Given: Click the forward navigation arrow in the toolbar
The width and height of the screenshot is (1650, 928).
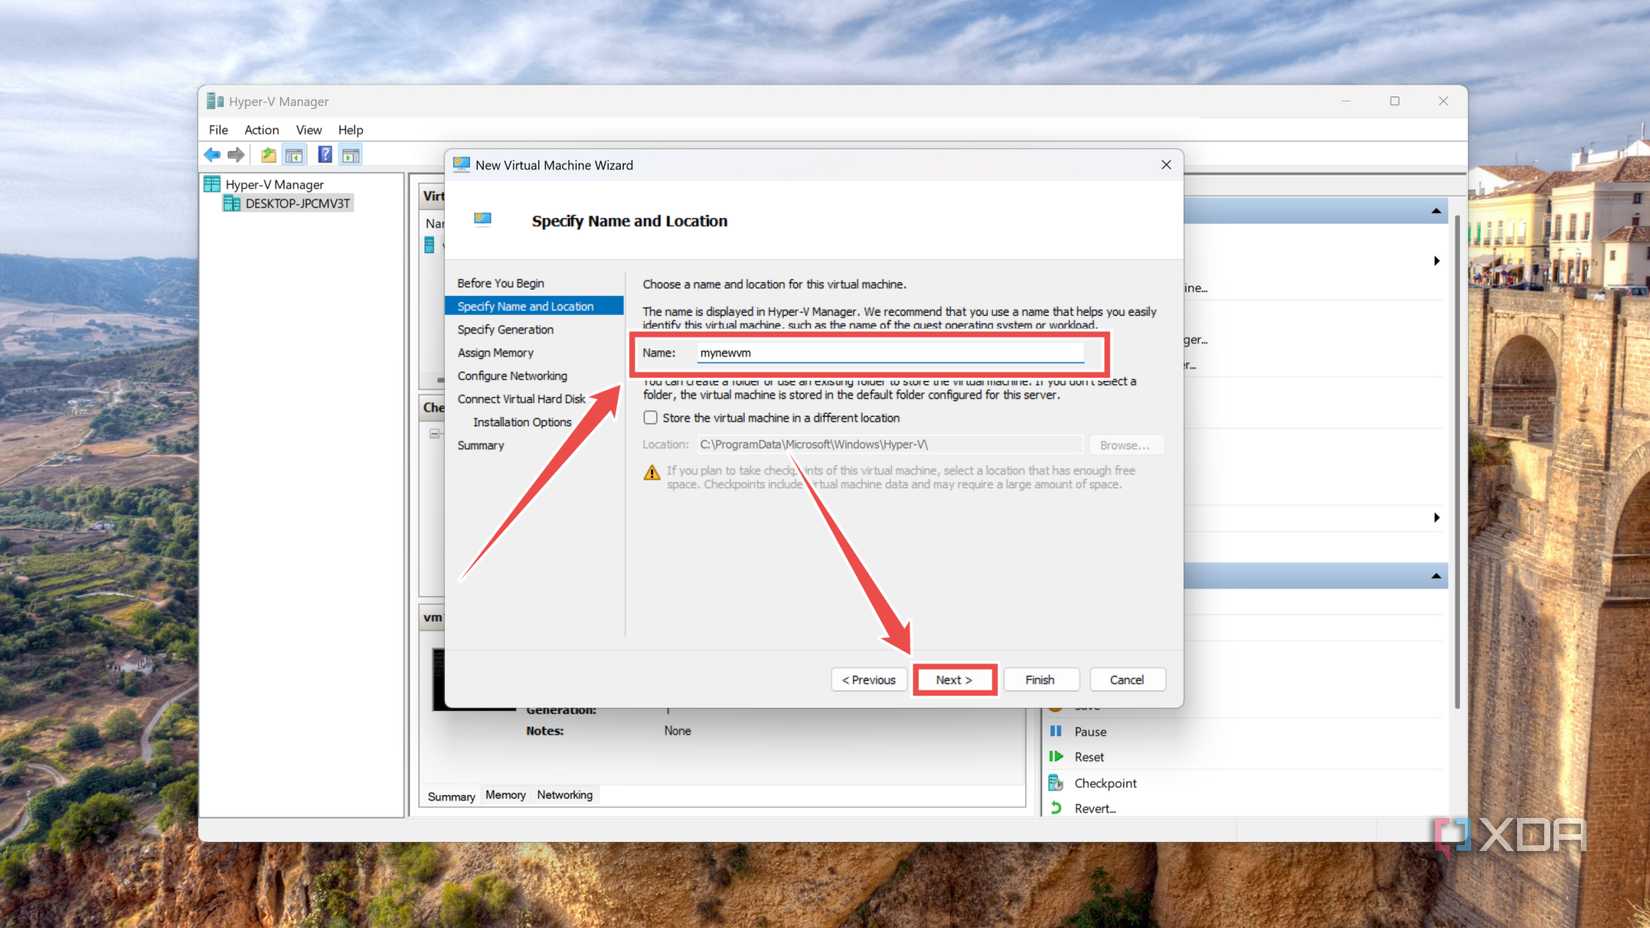Looking at the screenshot, I should (236, 154).
